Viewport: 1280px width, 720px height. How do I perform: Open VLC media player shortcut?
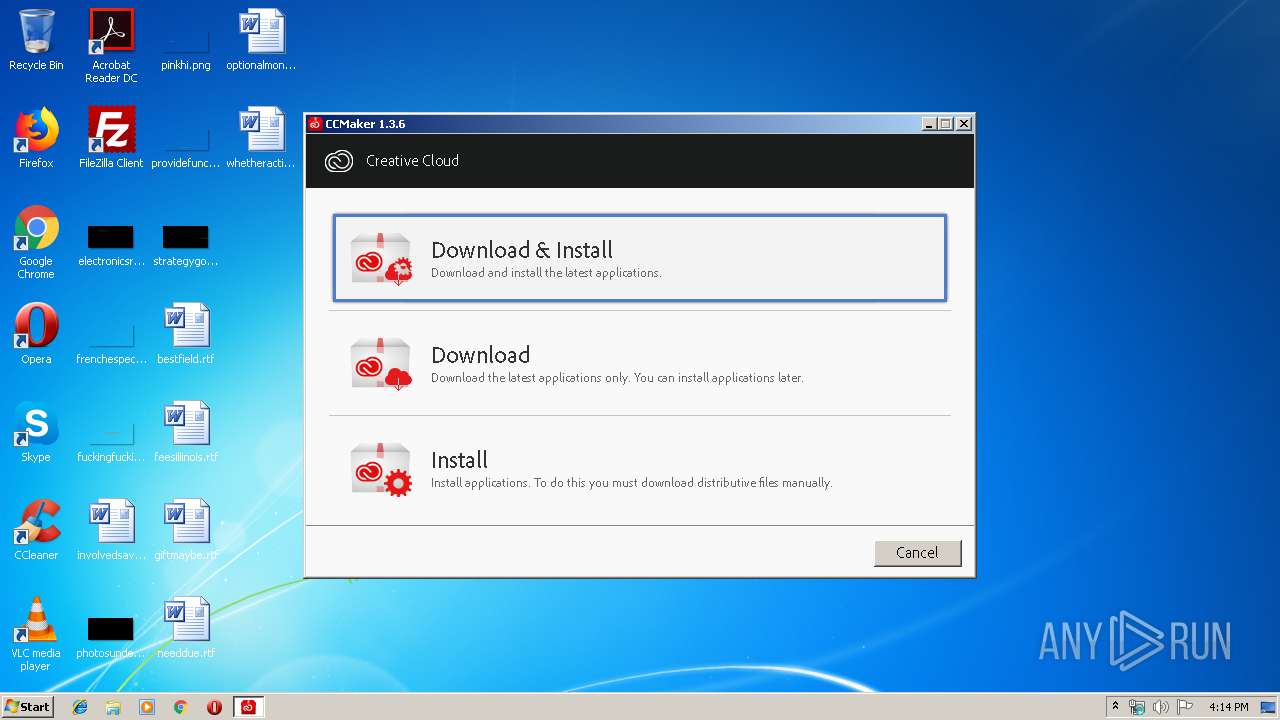click(x=36, y=634)
